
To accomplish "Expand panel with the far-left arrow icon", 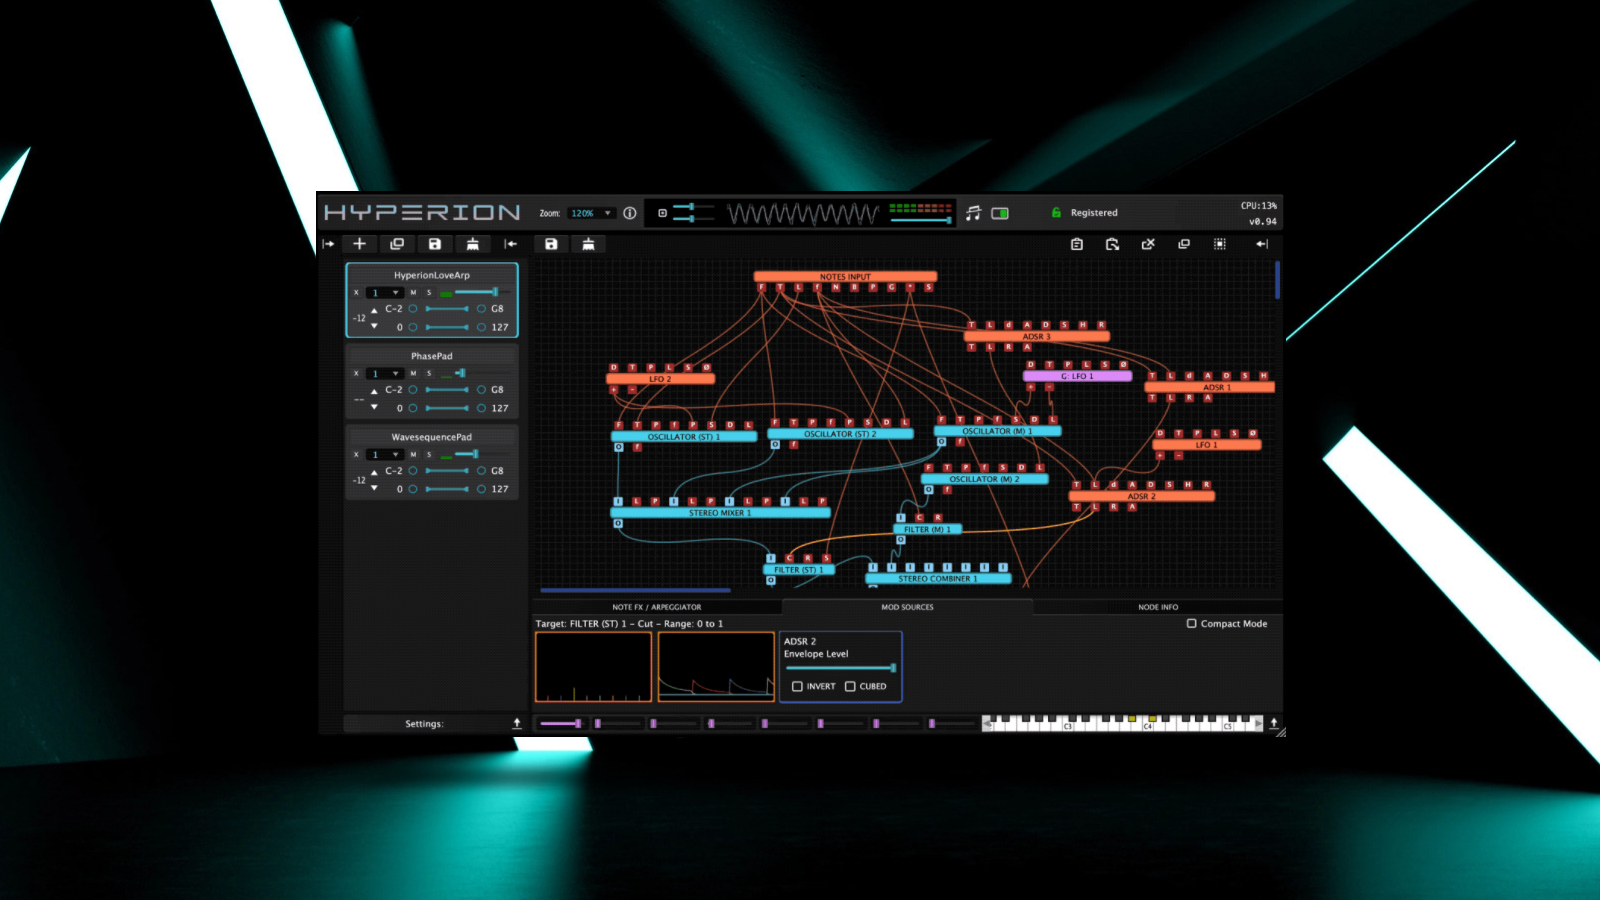I will tap(328, 244).
